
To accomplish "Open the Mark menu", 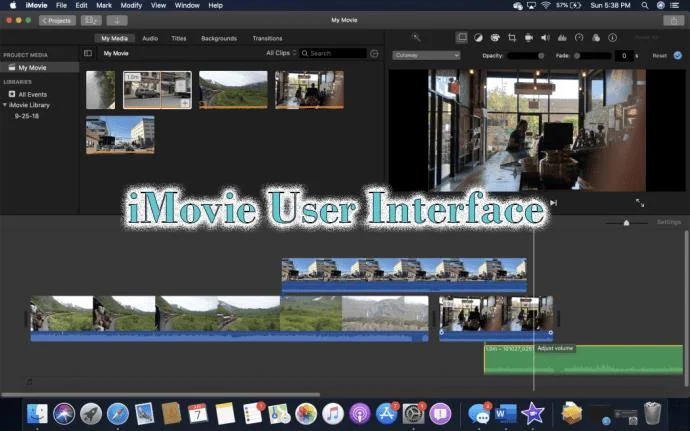I will click(x=104, y=5).
